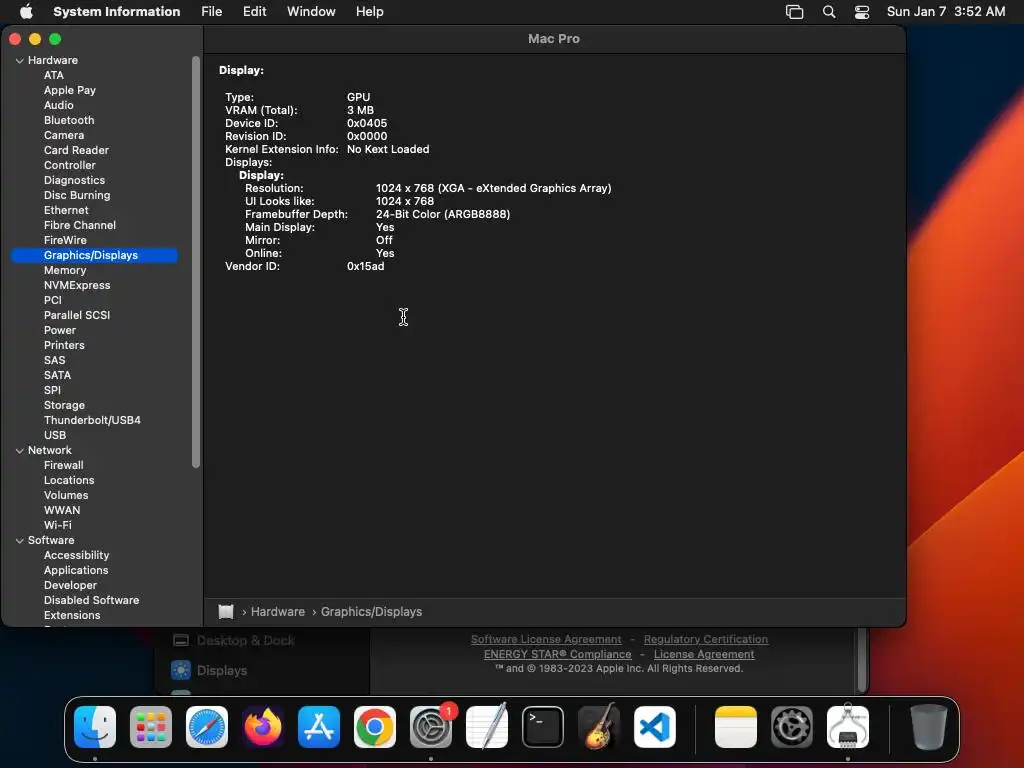Click the Apple menu logo

pos(26,11)
